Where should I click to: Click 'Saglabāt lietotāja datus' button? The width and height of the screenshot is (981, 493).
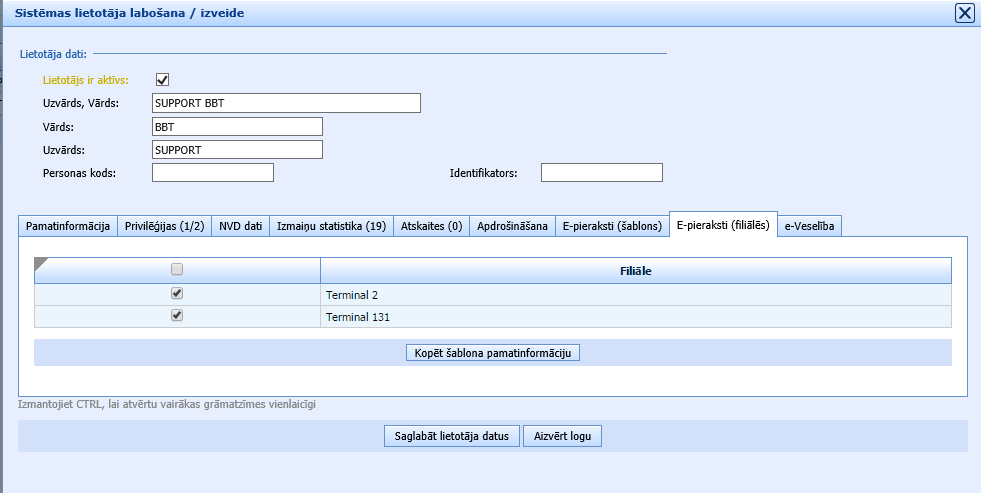(x=451, y=436)
